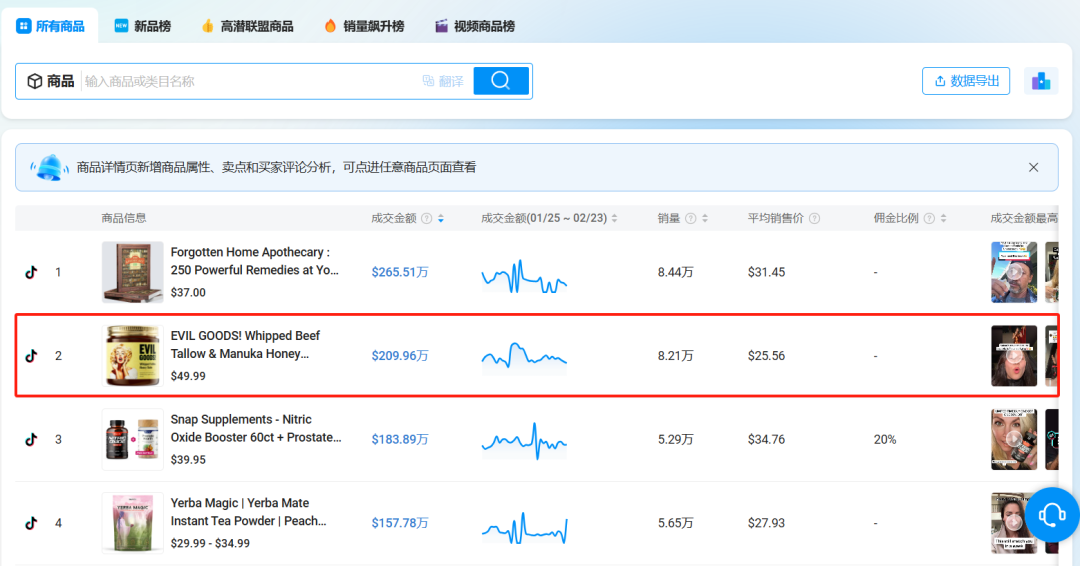This screenshot has height=566, width=1080.
Task: Show help for 销量 question icon
Action: pos(690,218)
